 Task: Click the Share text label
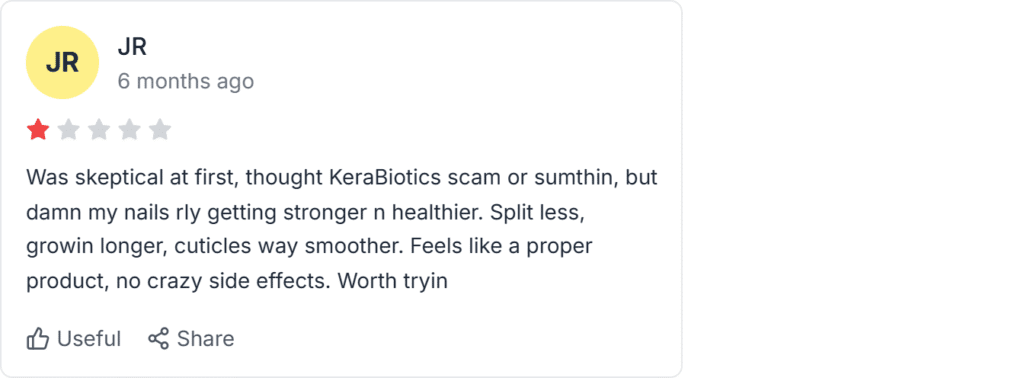(206, 339)
